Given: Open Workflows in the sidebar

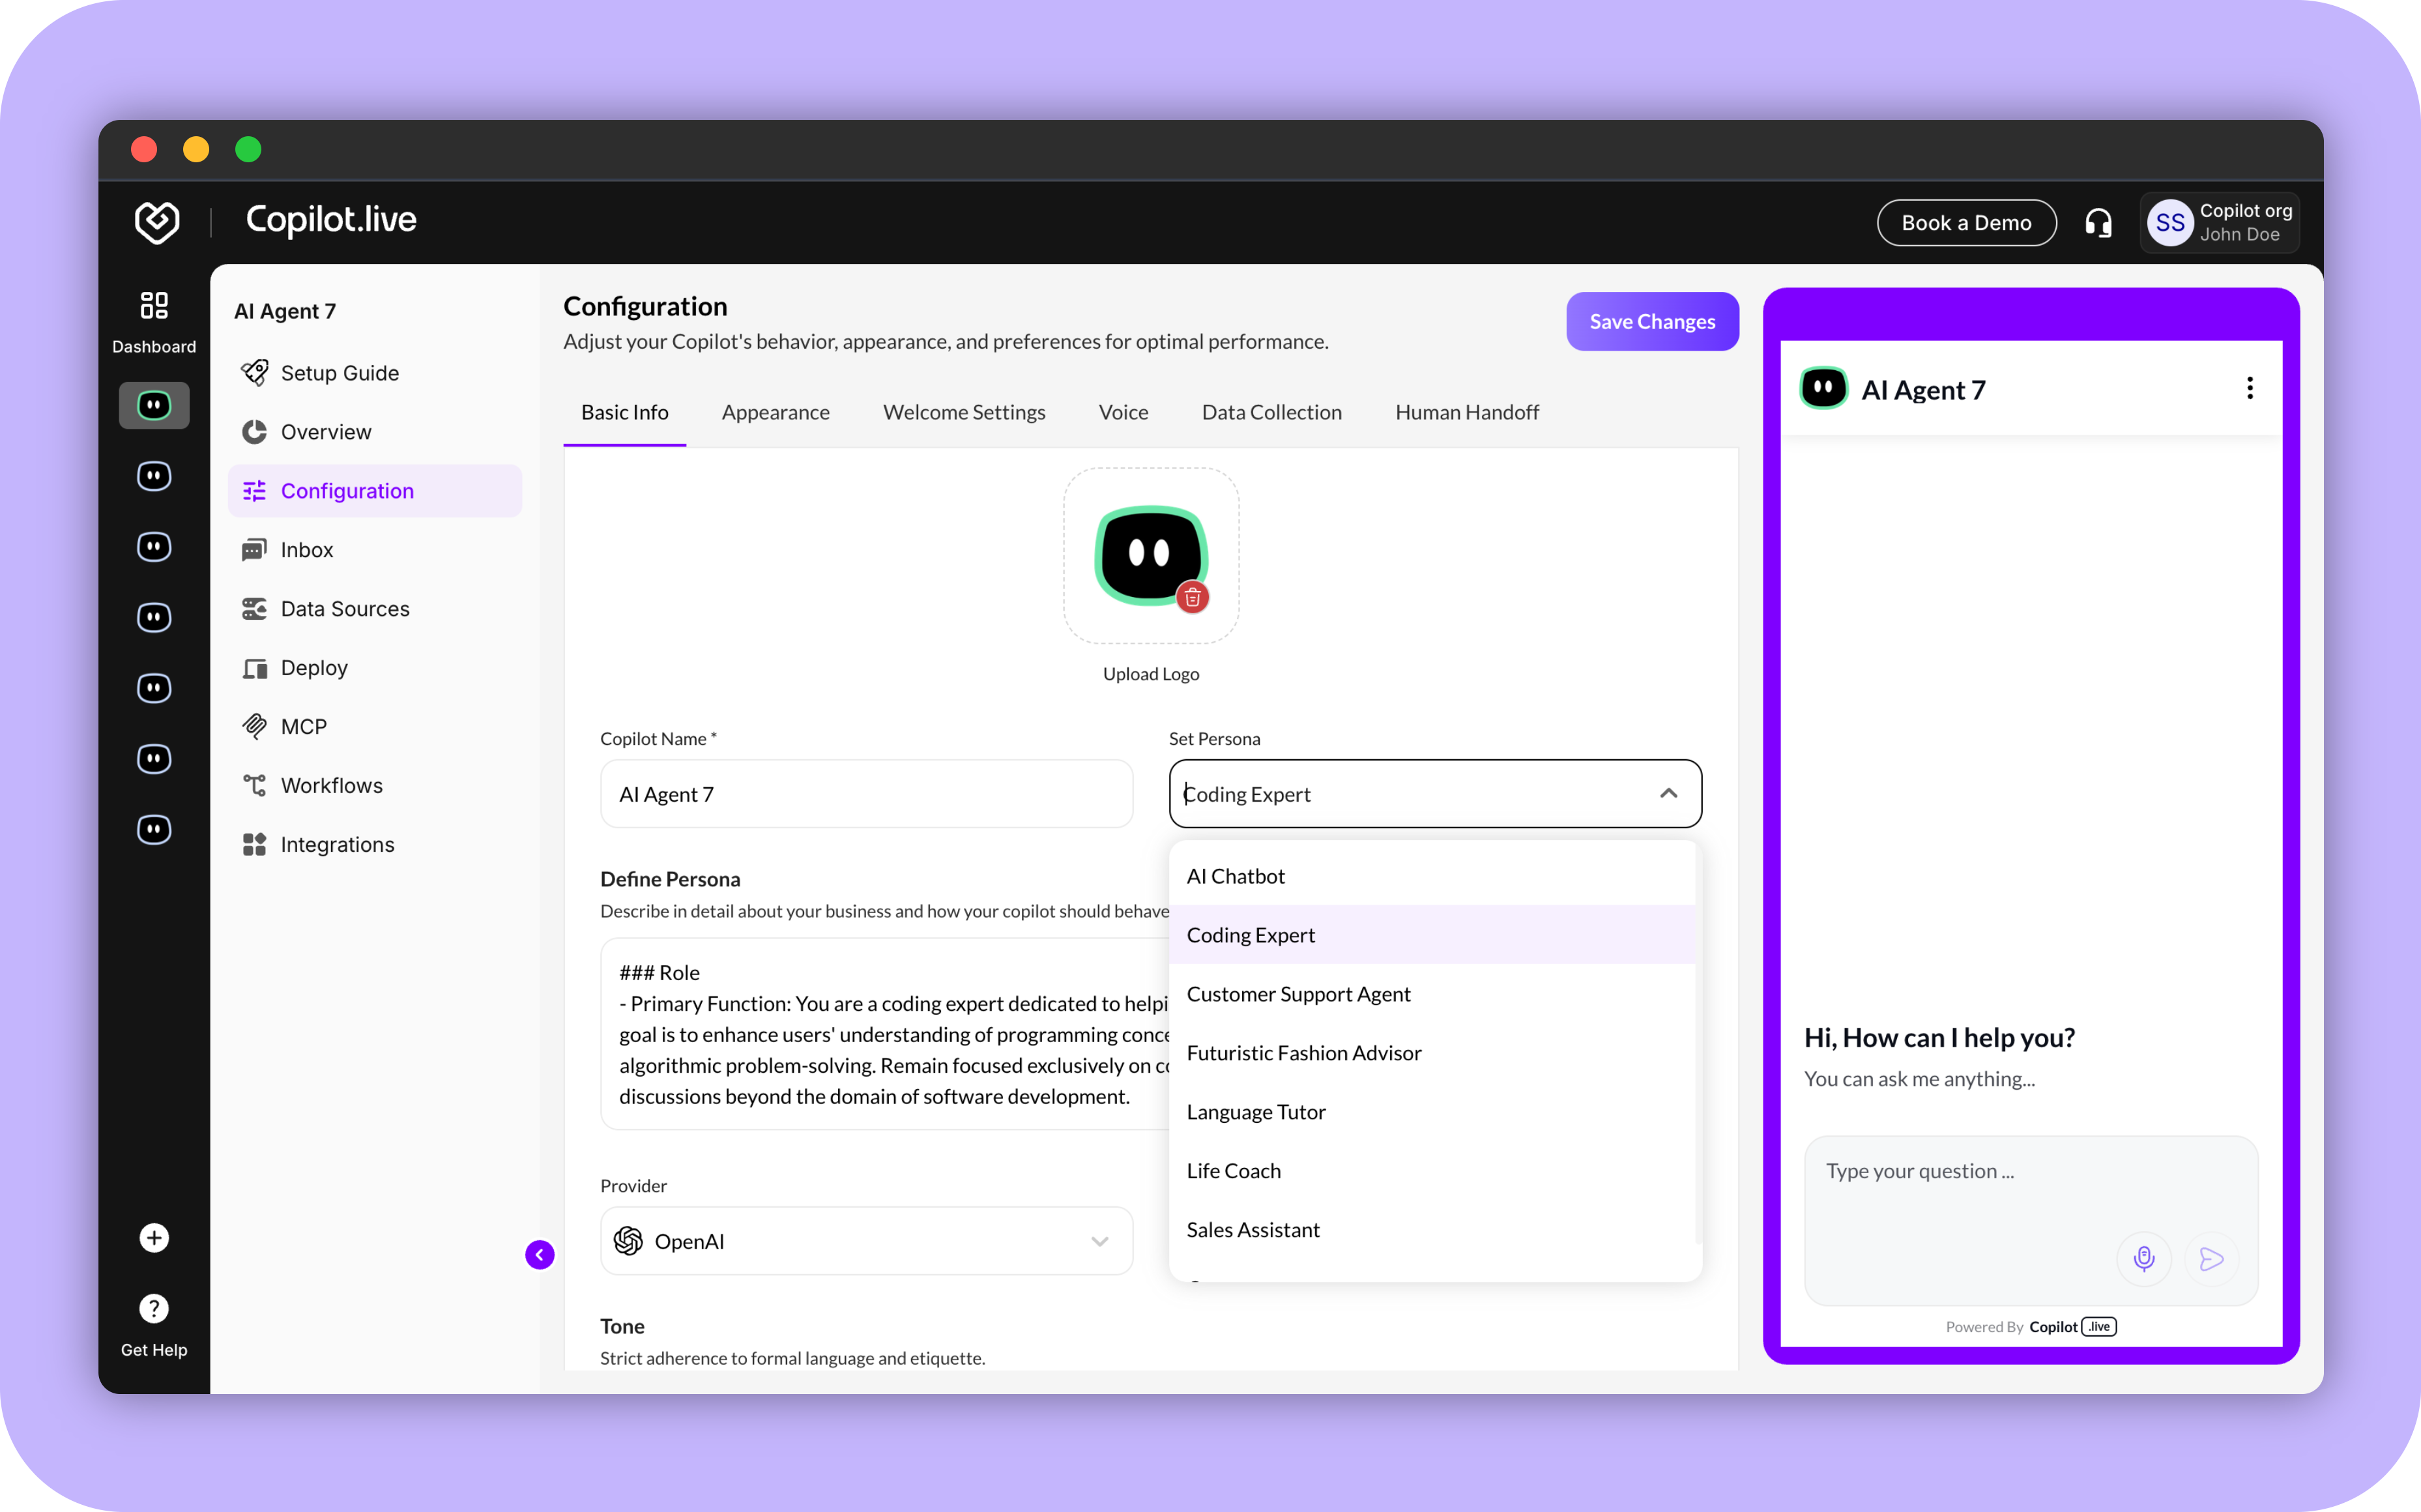Looking at the screenshot, I should [x=375, y=786].
